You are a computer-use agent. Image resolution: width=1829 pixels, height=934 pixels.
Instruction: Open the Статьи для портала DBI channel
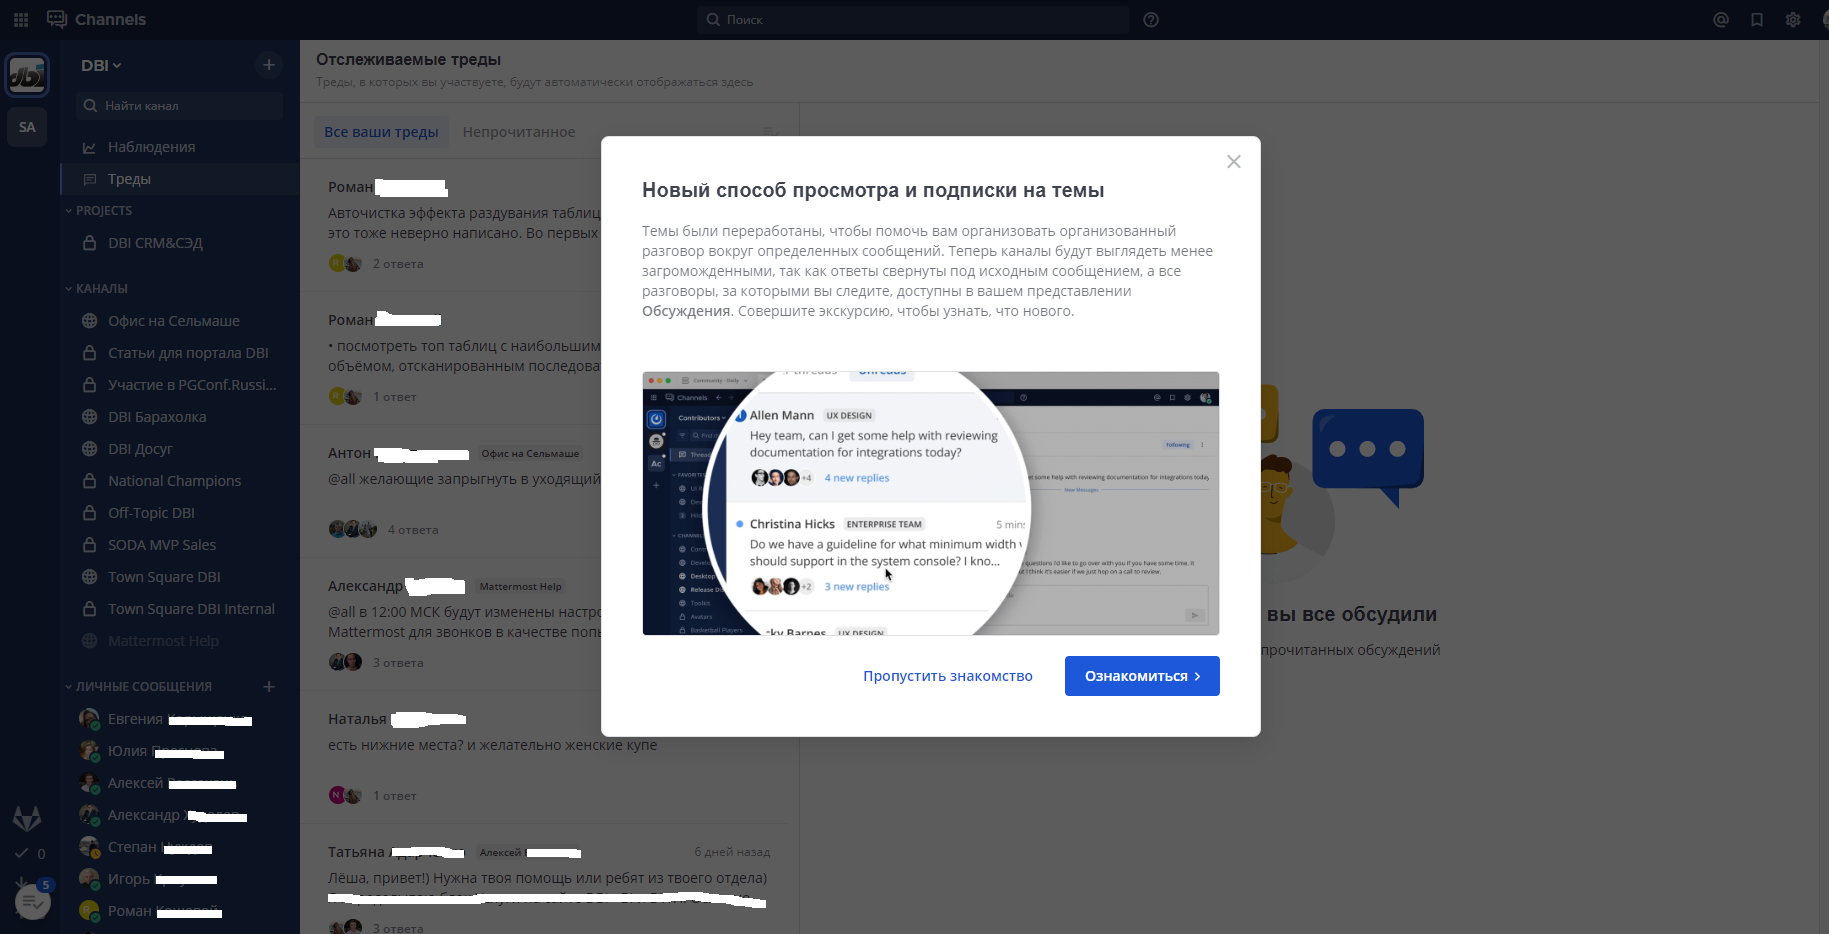tap(180, 353)
